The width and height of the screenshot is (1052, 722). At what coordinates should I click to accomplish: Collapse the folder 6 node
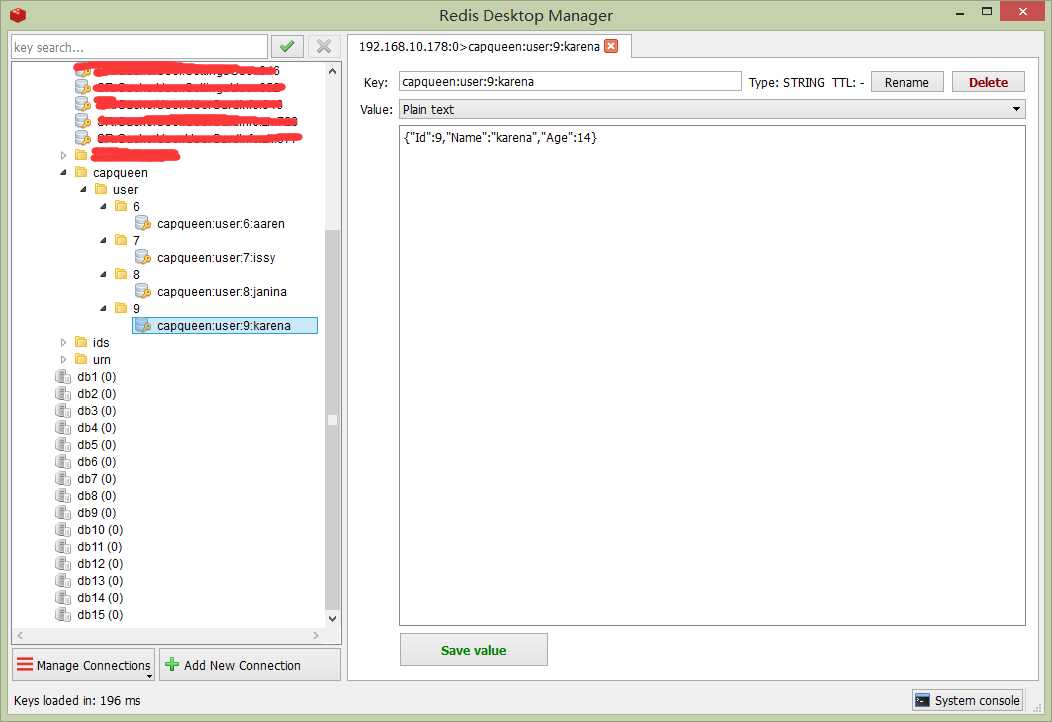click(103, 206)
